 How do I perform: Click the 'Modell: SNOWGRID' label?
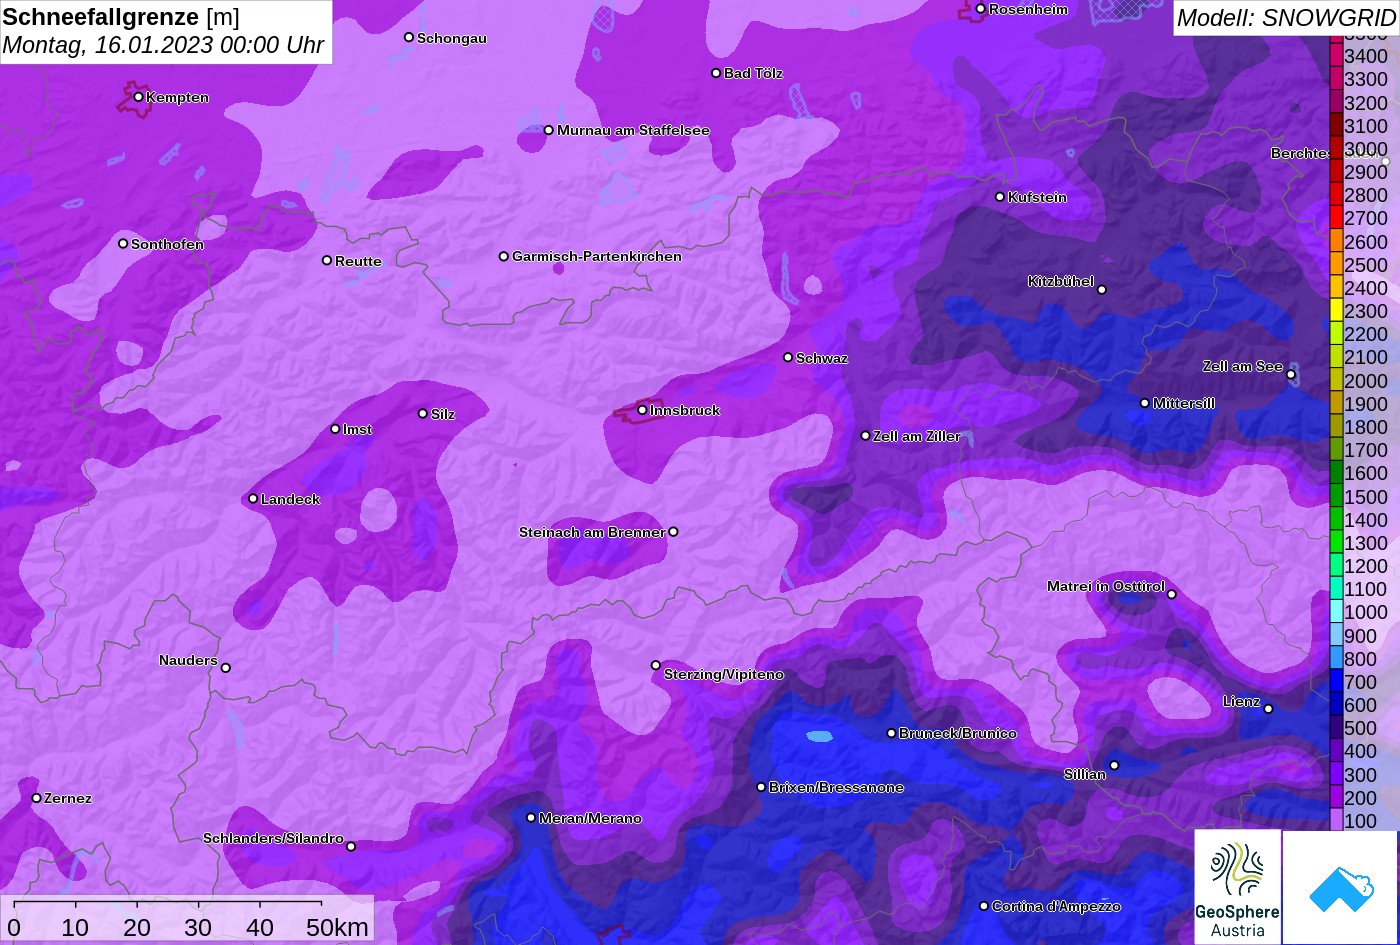tap(1286, 17)
